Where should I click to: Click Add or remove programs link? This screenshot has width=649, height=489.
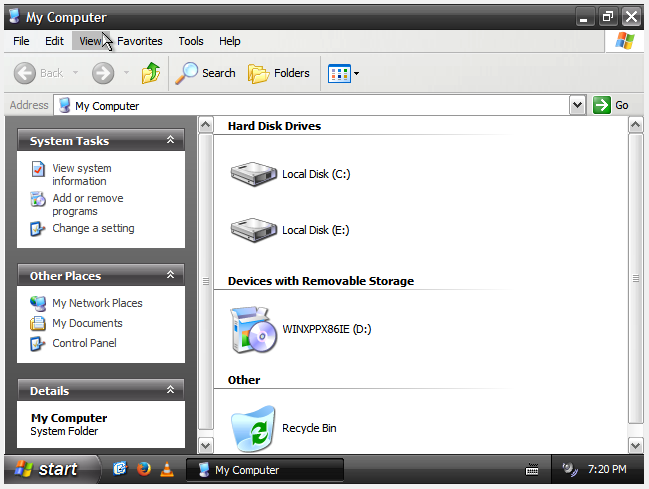tap(88, 205)
